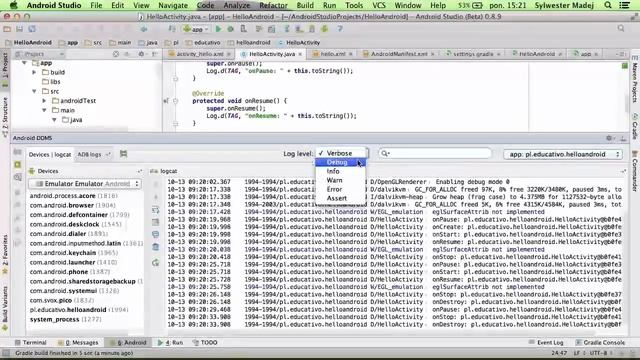Image resolution: width=640 pixels, height=360 pixels.
Task: Click the Attach debugger icon beside Debug
Action: coord(244,29)
